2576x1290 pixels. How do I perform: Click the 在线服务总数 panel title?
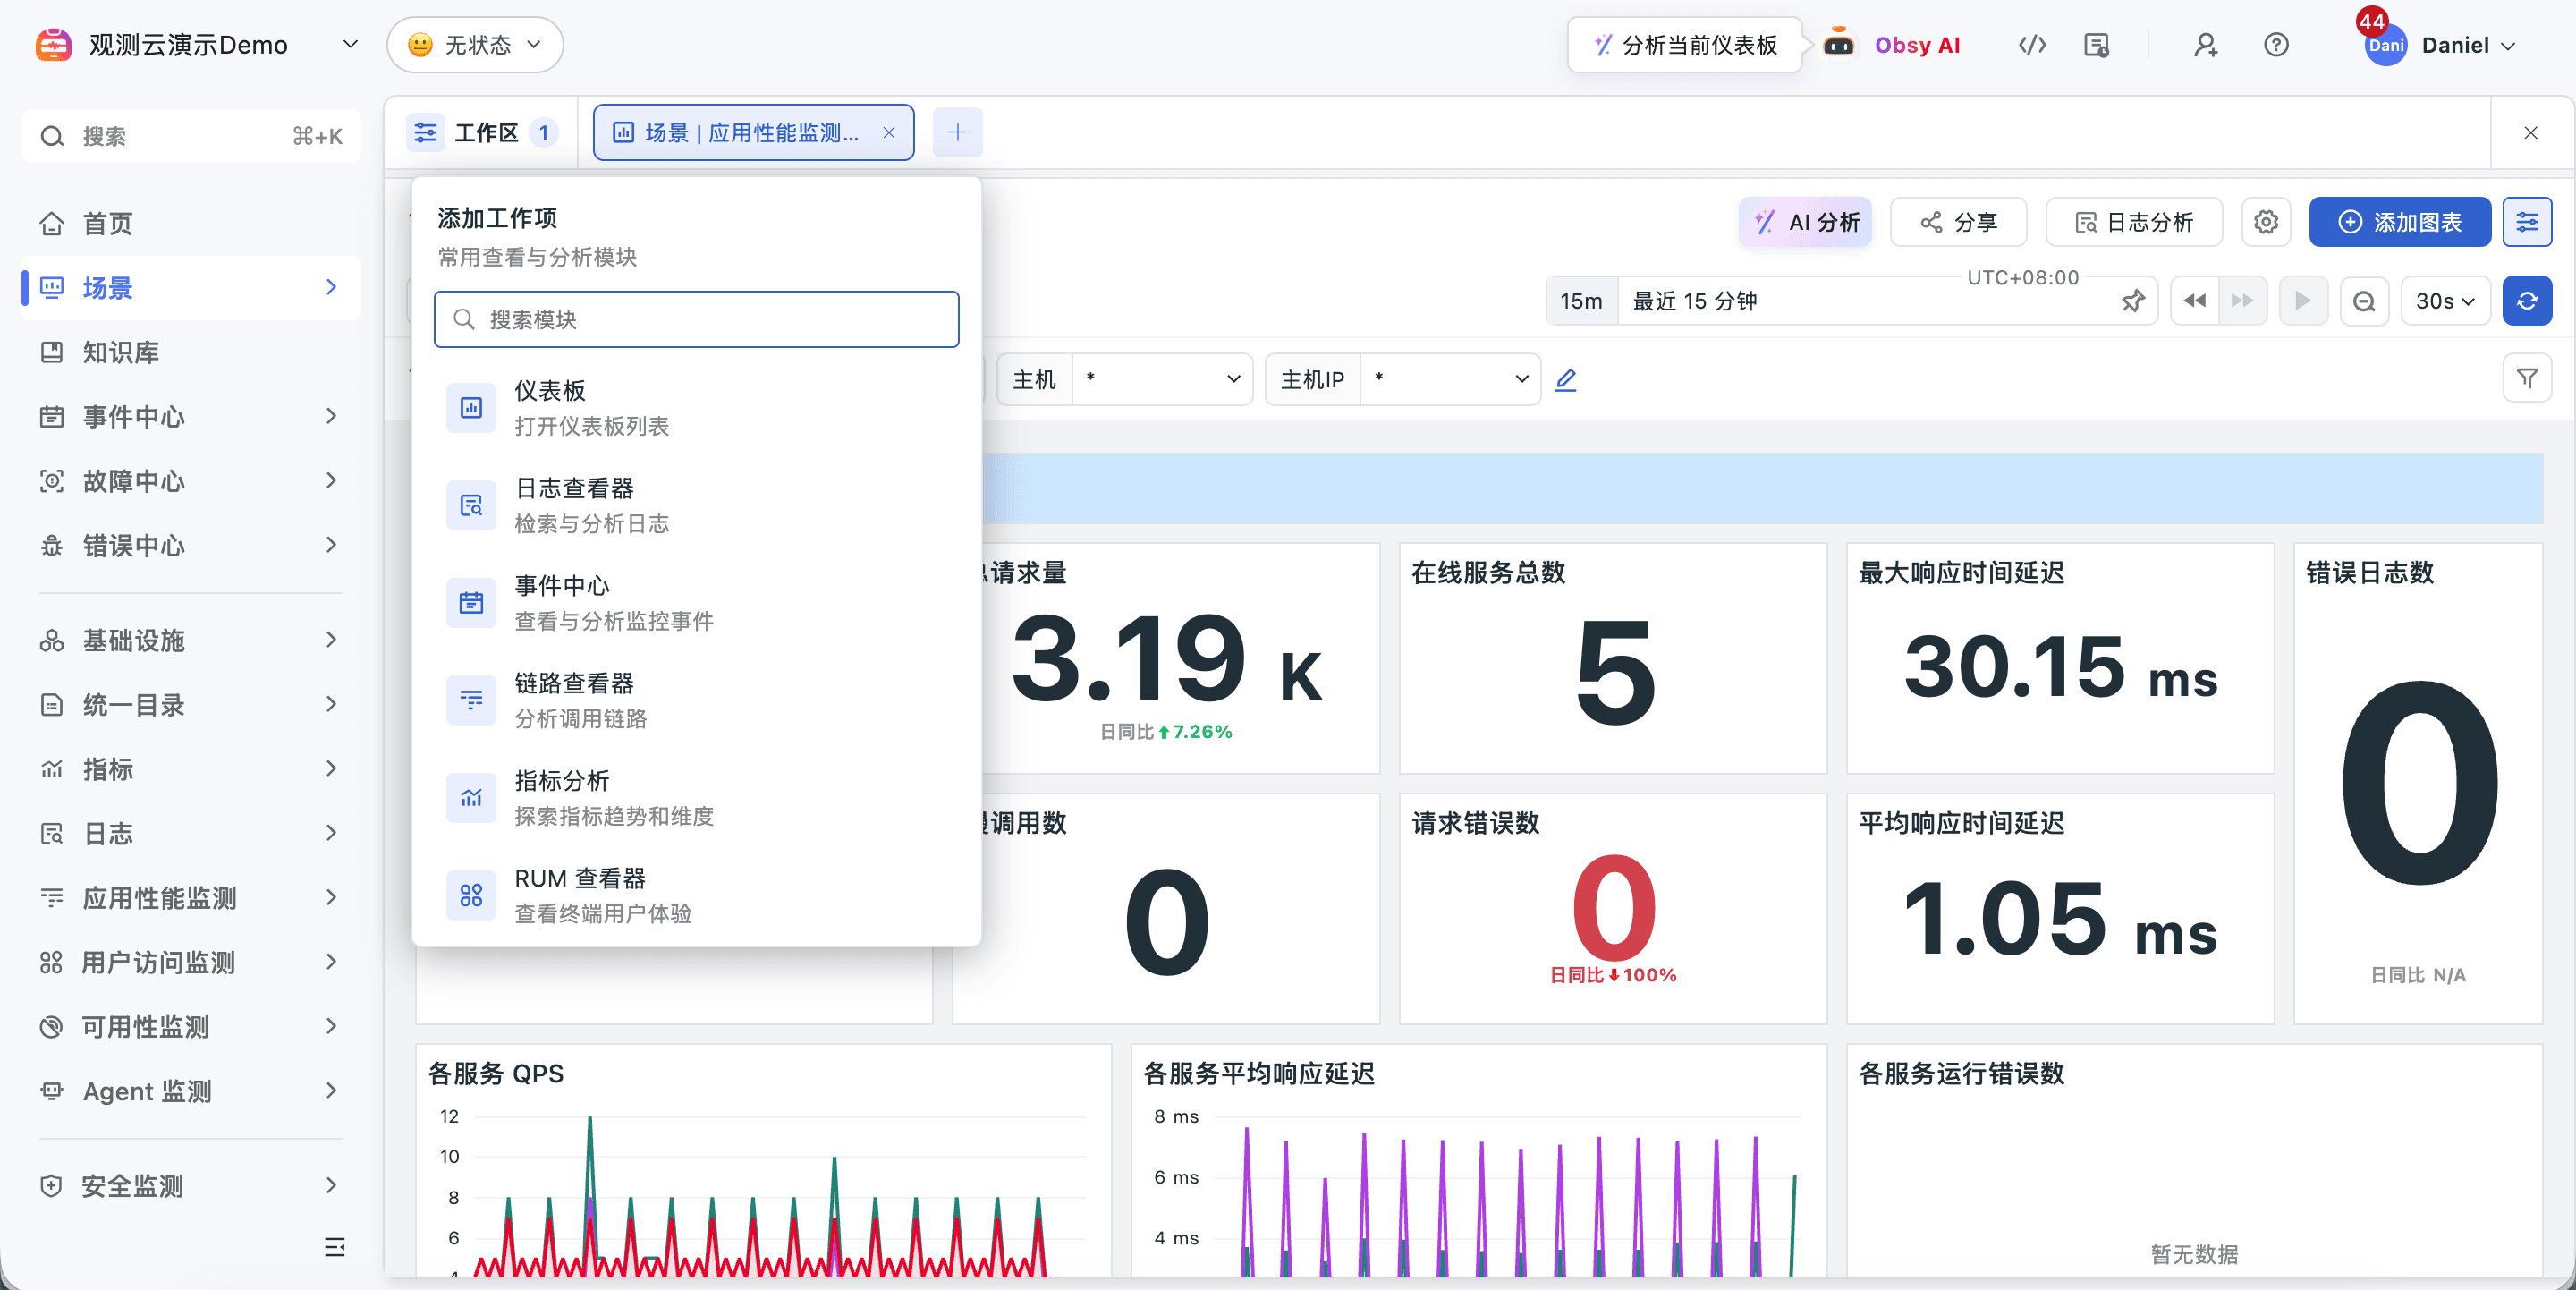point(1488,572)
